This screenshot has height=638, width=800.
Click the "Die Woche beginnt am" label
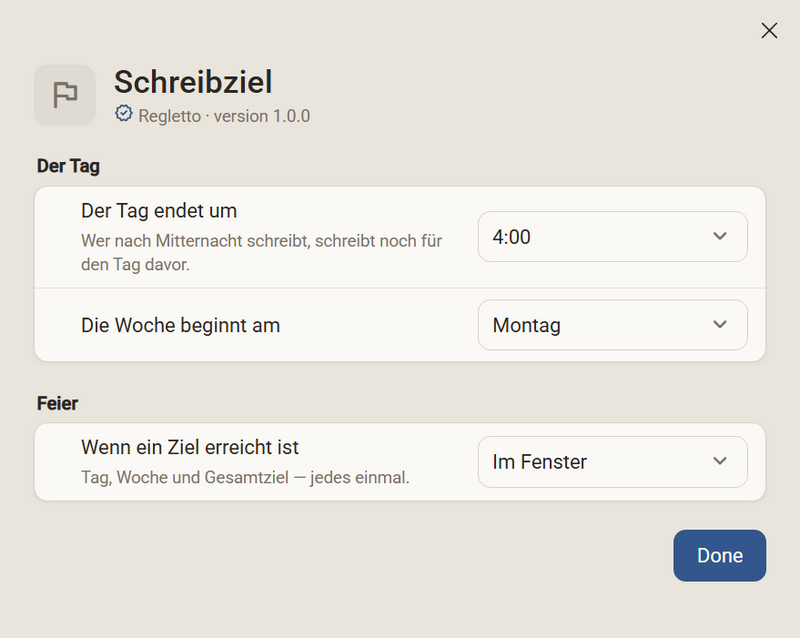pyautogui.click(x=181, y=326)
